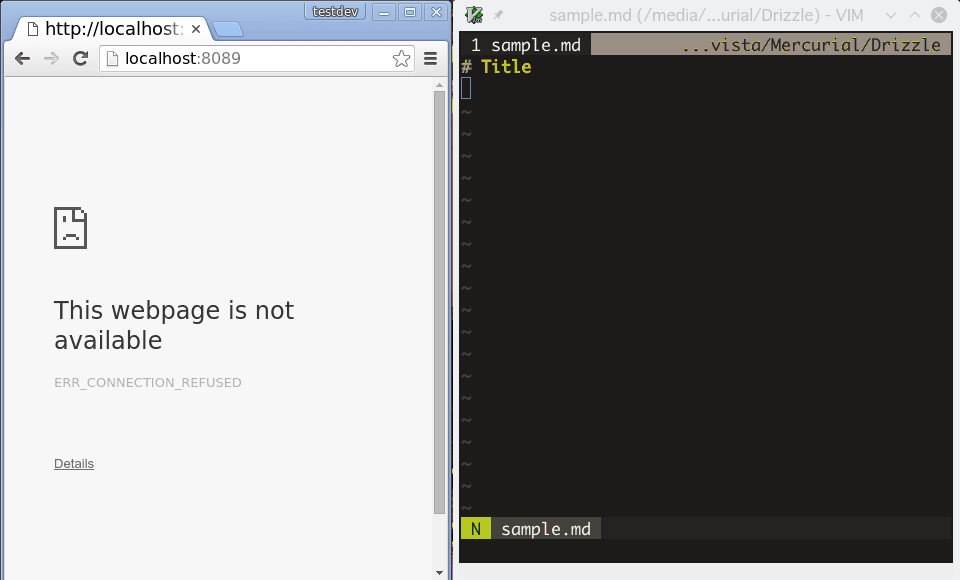Bookmark this page with the star icon
Image resolution: width=960 pixels, height=580 pixels.
coord(401,59)
